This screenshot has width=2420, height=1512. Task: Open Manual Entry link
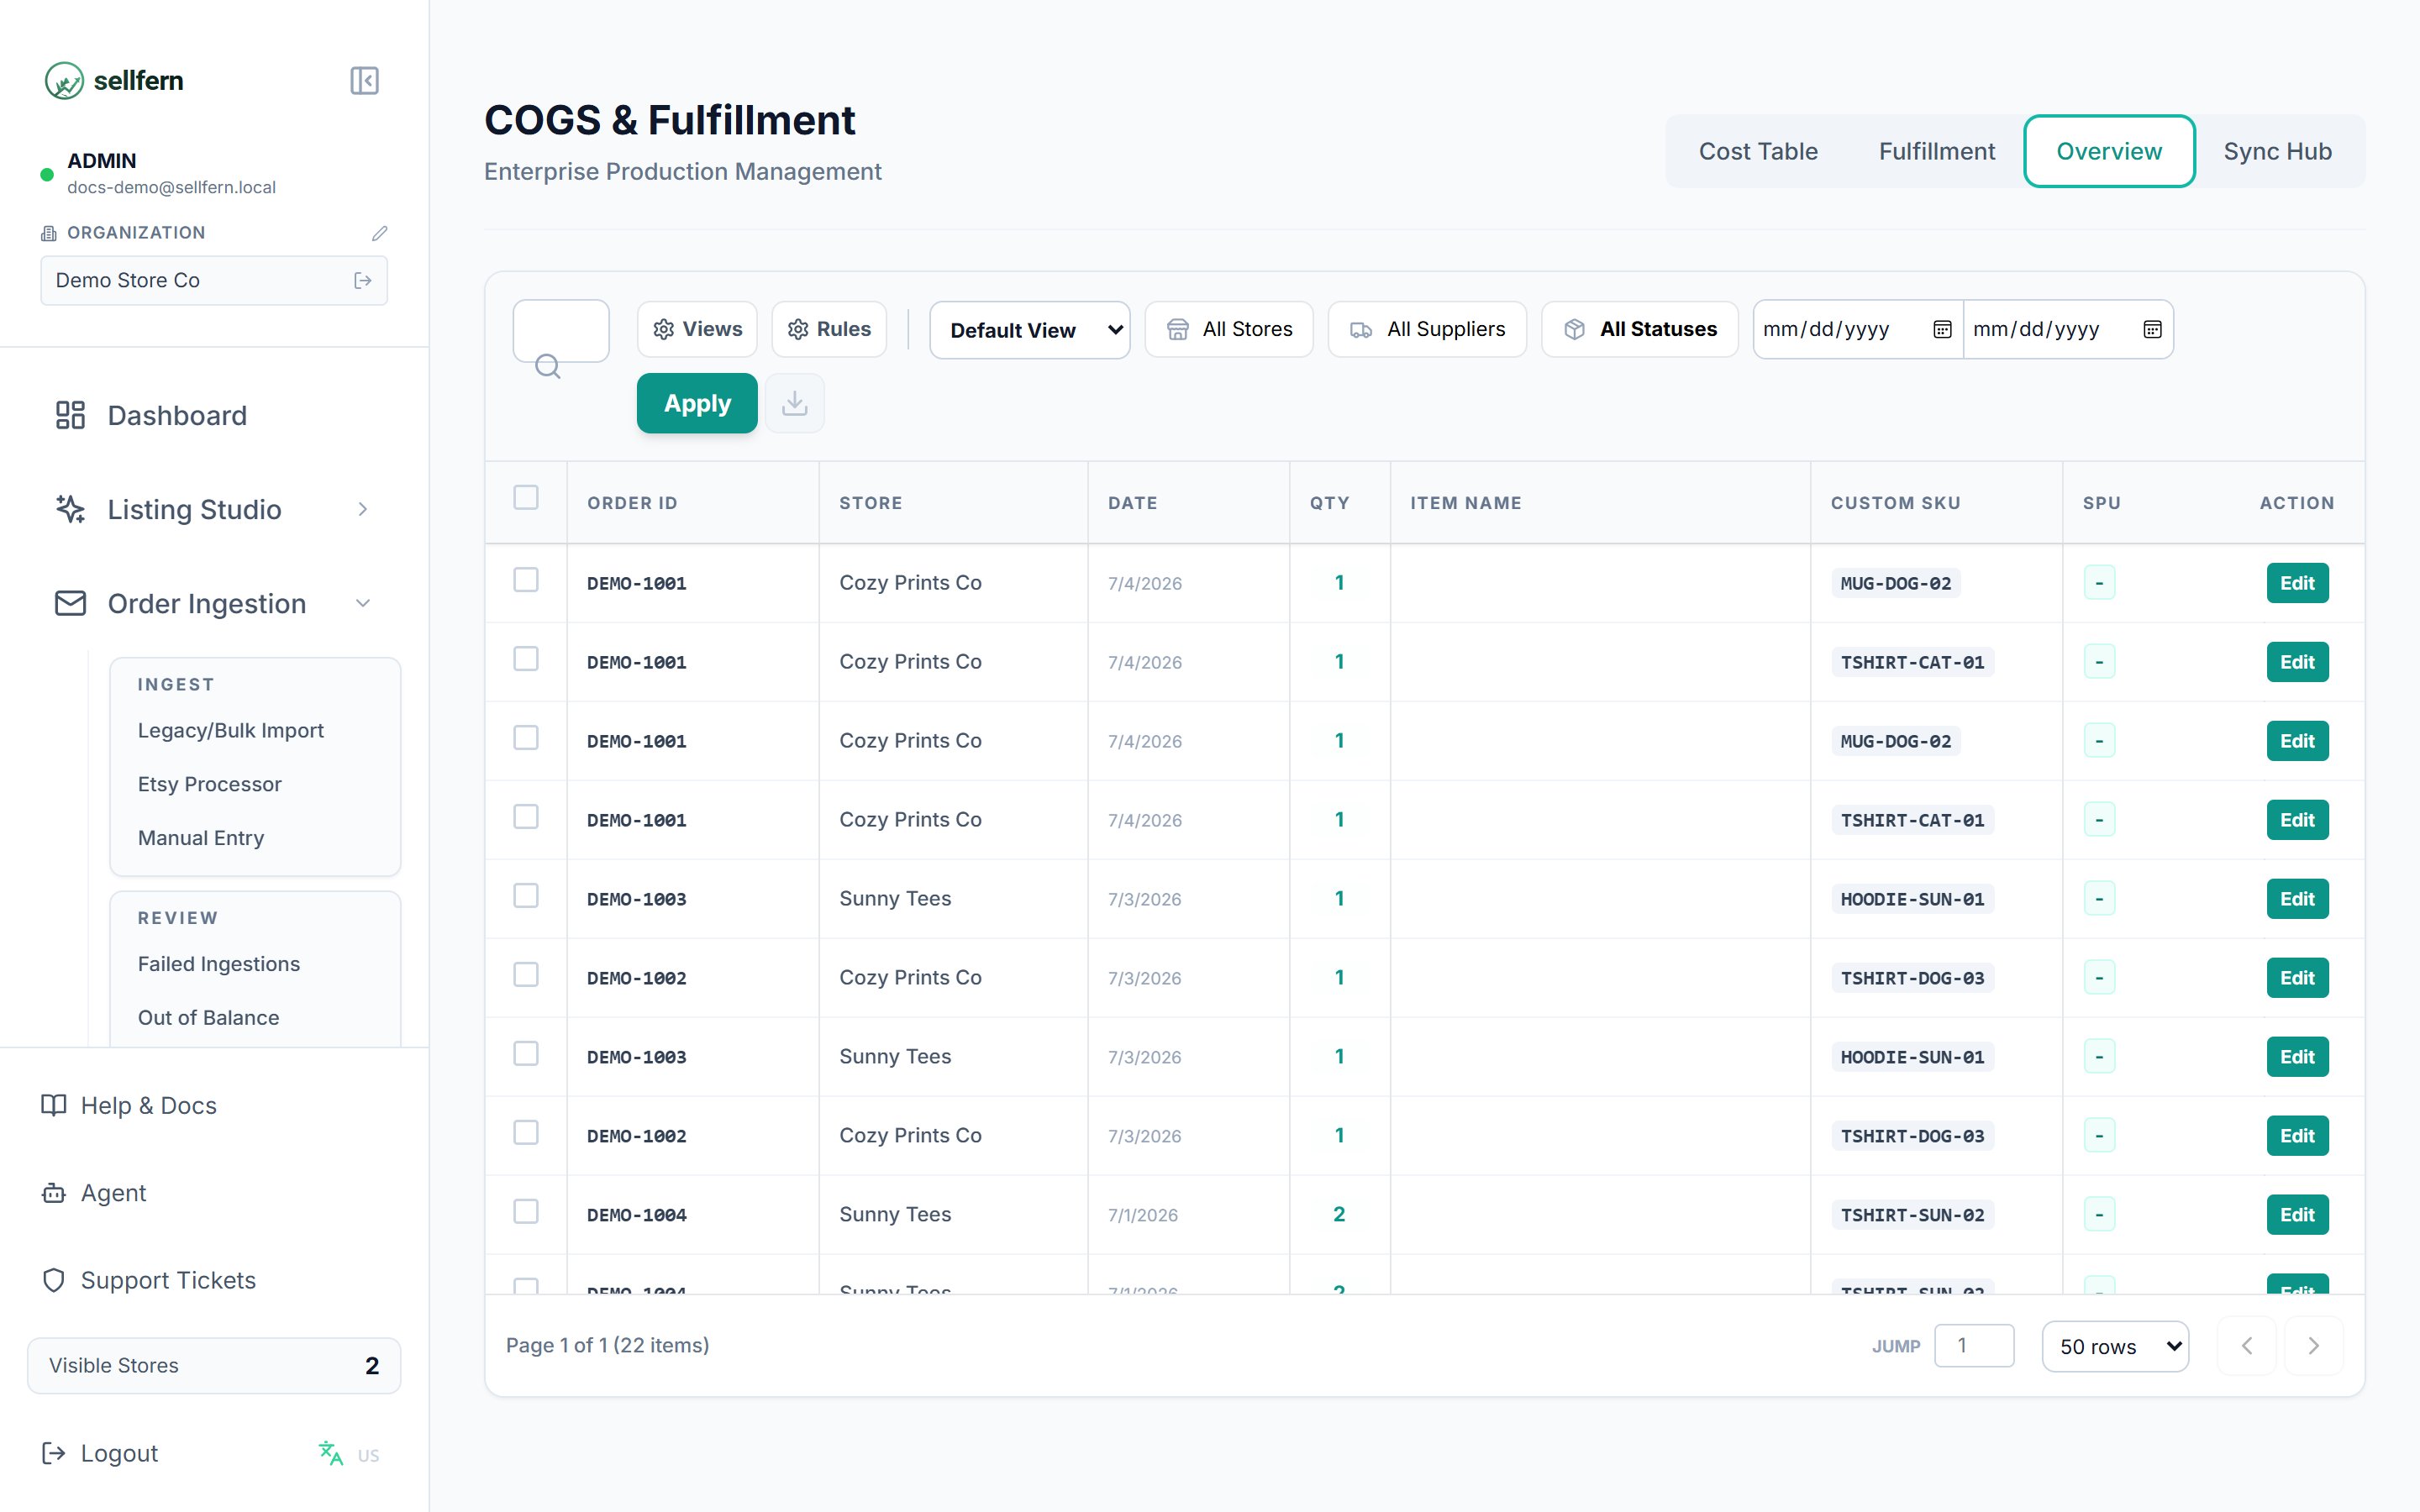coord(201,838)
